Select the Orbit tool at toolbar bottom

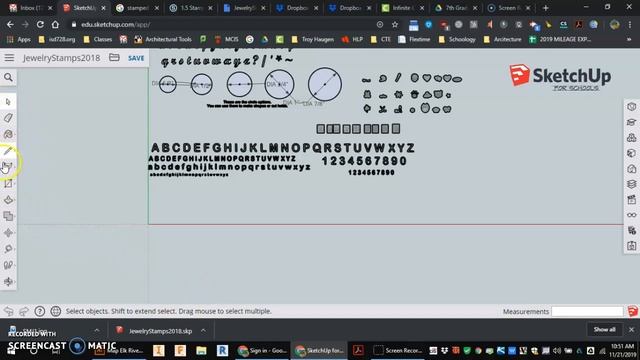tap(8, 282)
